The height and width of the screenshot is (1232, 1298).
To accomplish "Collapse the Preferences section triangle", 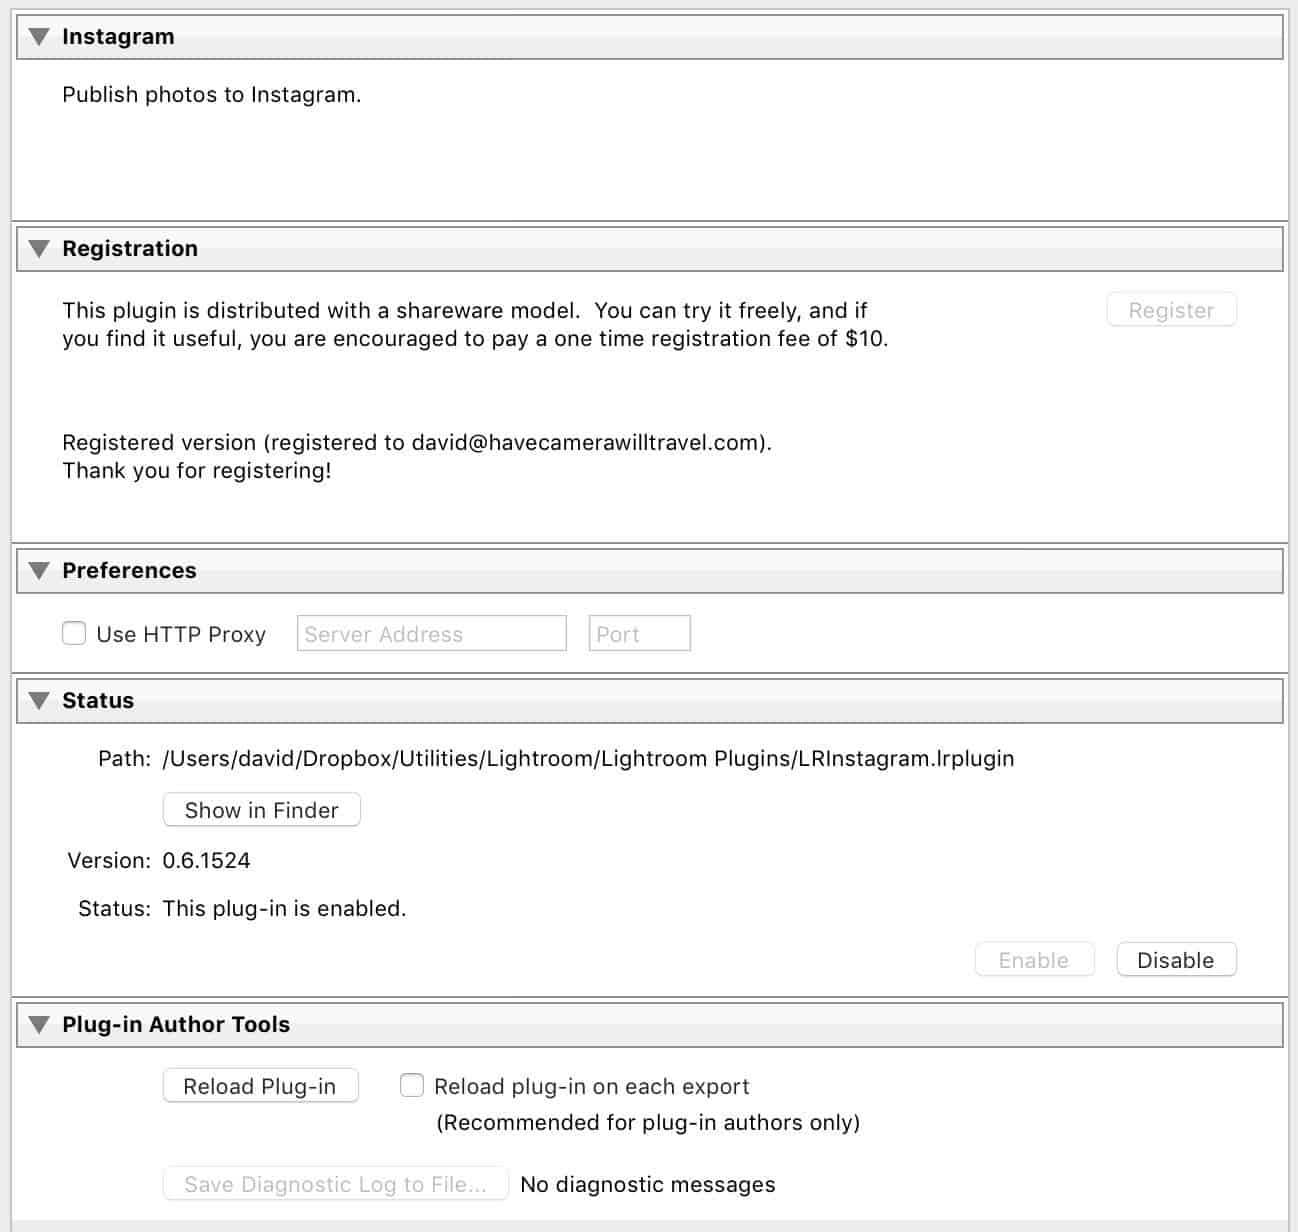I will pos(39,571).
